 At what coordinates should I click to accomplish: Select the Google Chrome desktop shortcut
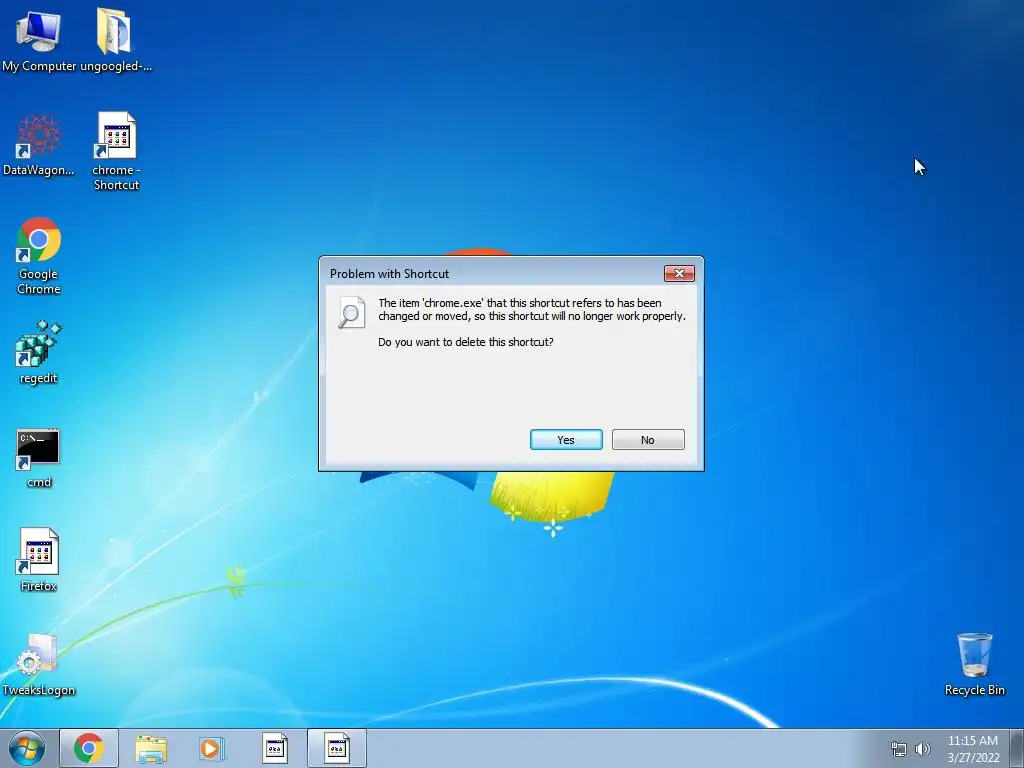pos(39,256)
